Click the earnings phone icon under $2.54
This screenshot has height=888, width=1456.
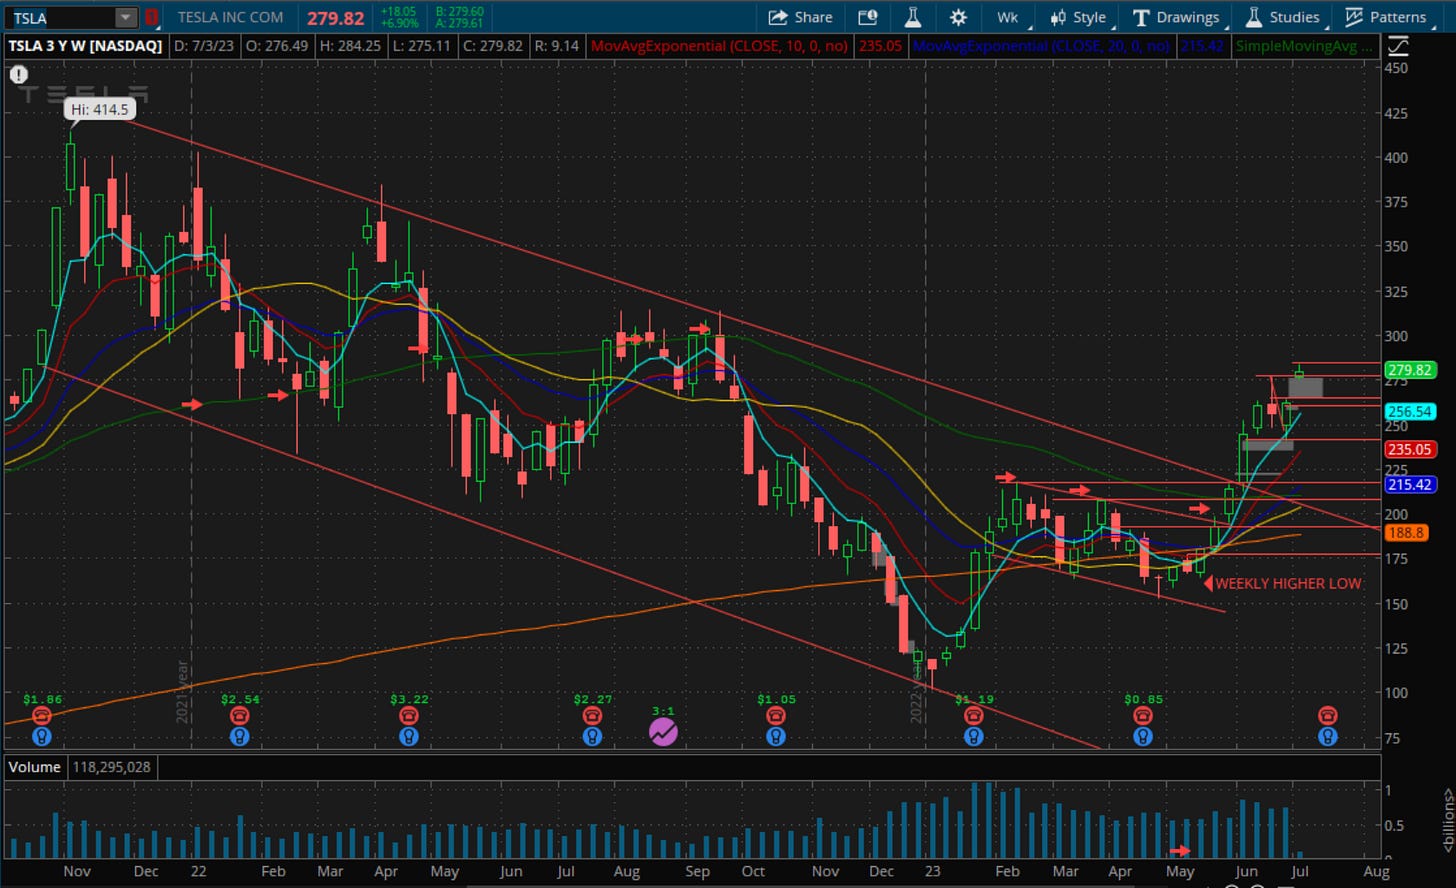tap(239, 716)
